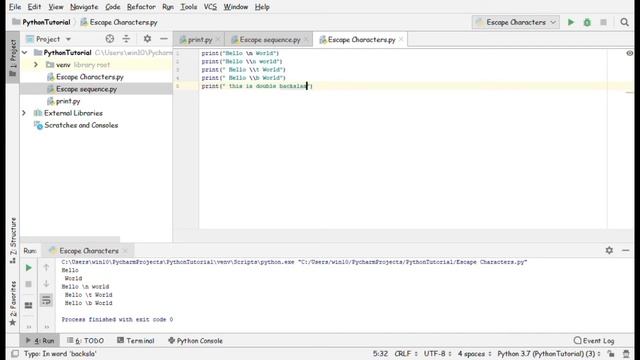The height and width of the screenshot is (360, 640).
Task: Rerun program in Run panel
Action: click(x=29, y=268)
